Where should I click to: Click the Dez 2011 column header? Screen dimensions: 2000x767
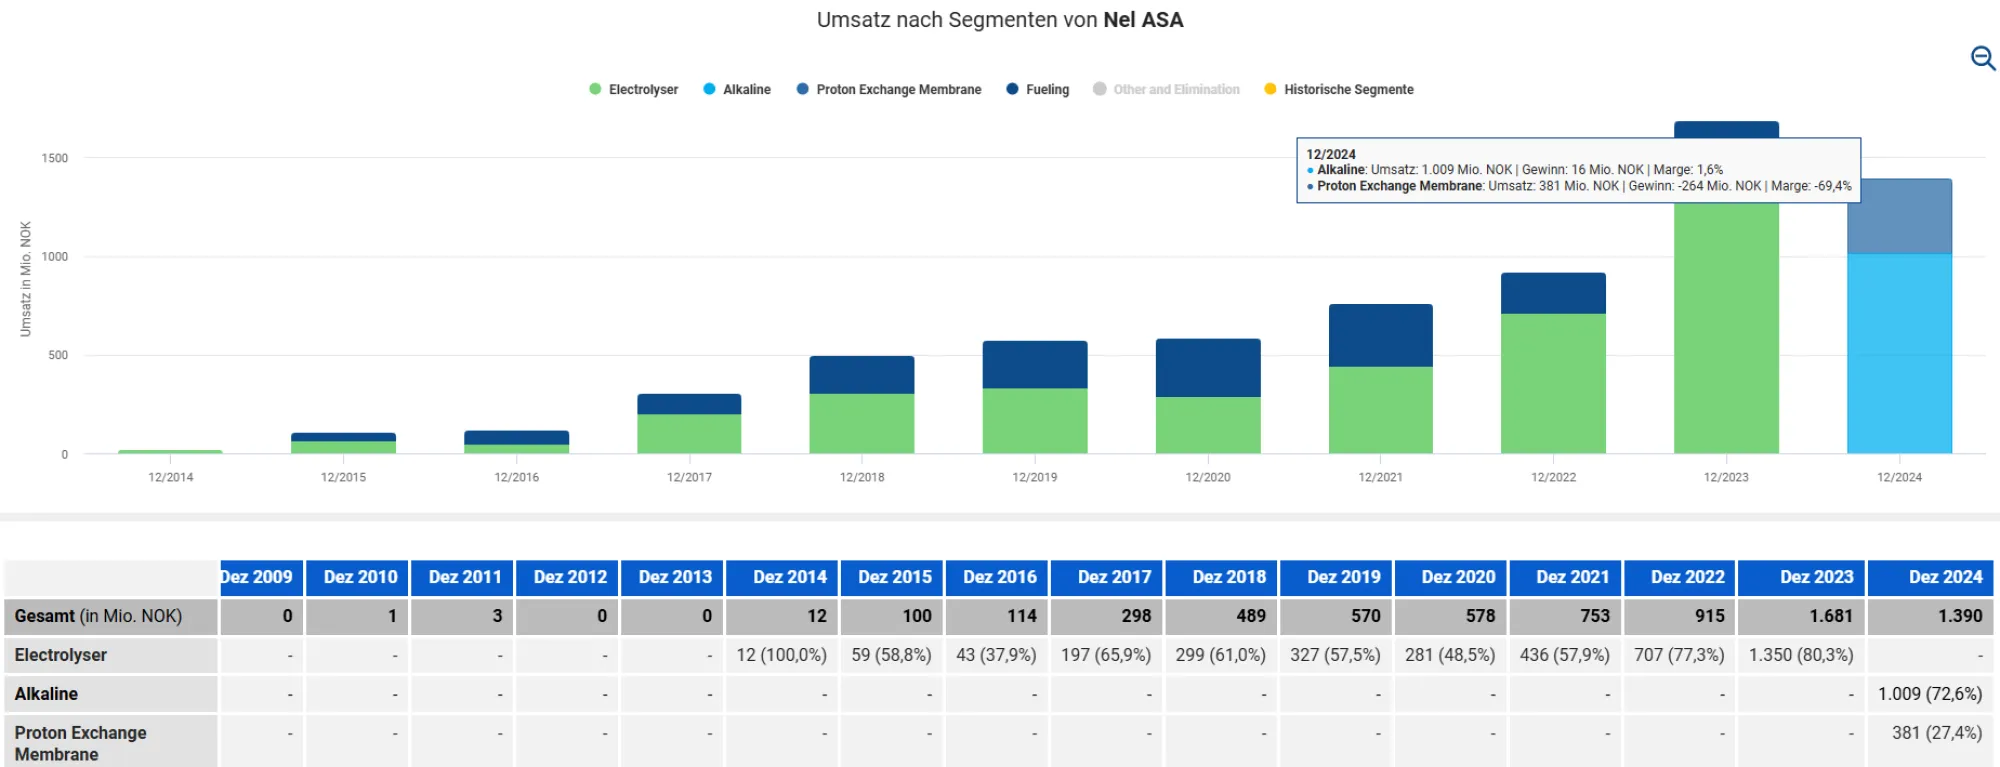[x=462, y=577]
